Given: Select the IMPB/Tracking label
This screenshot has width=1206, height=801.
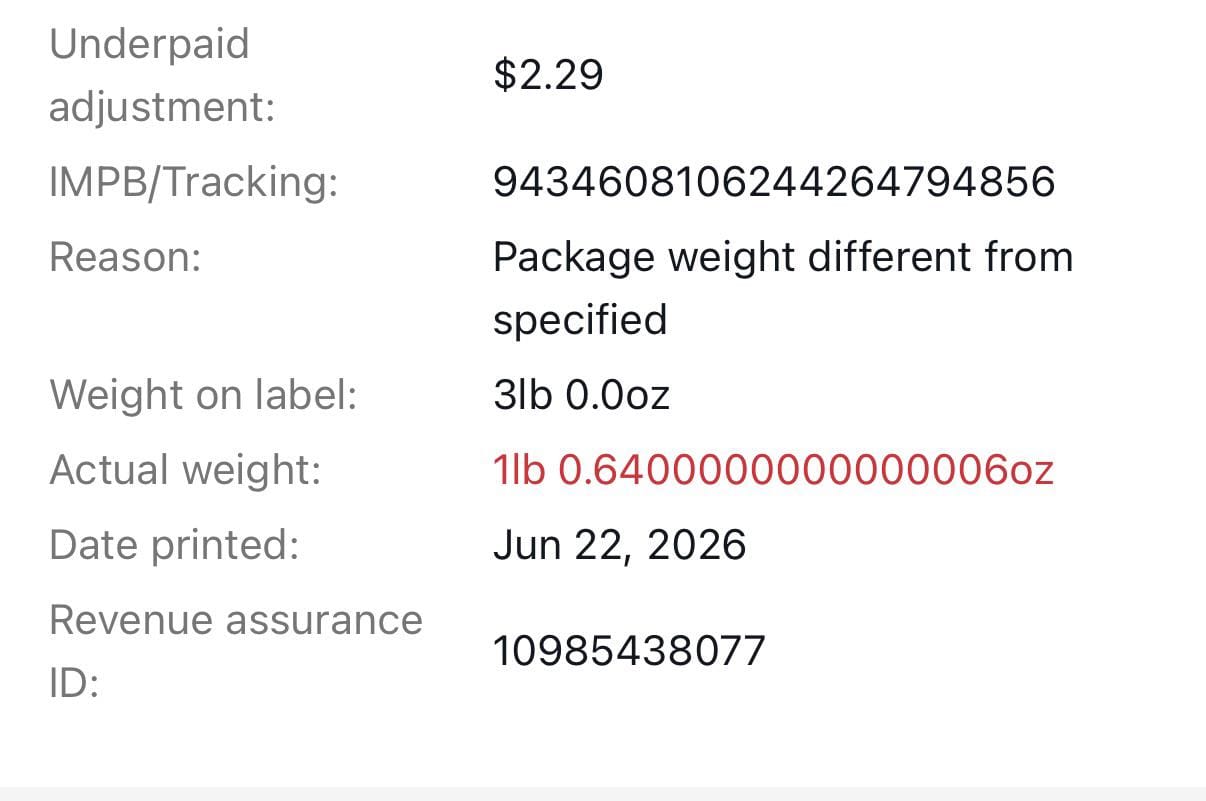Looking at the screenshot, I should 194,183.
